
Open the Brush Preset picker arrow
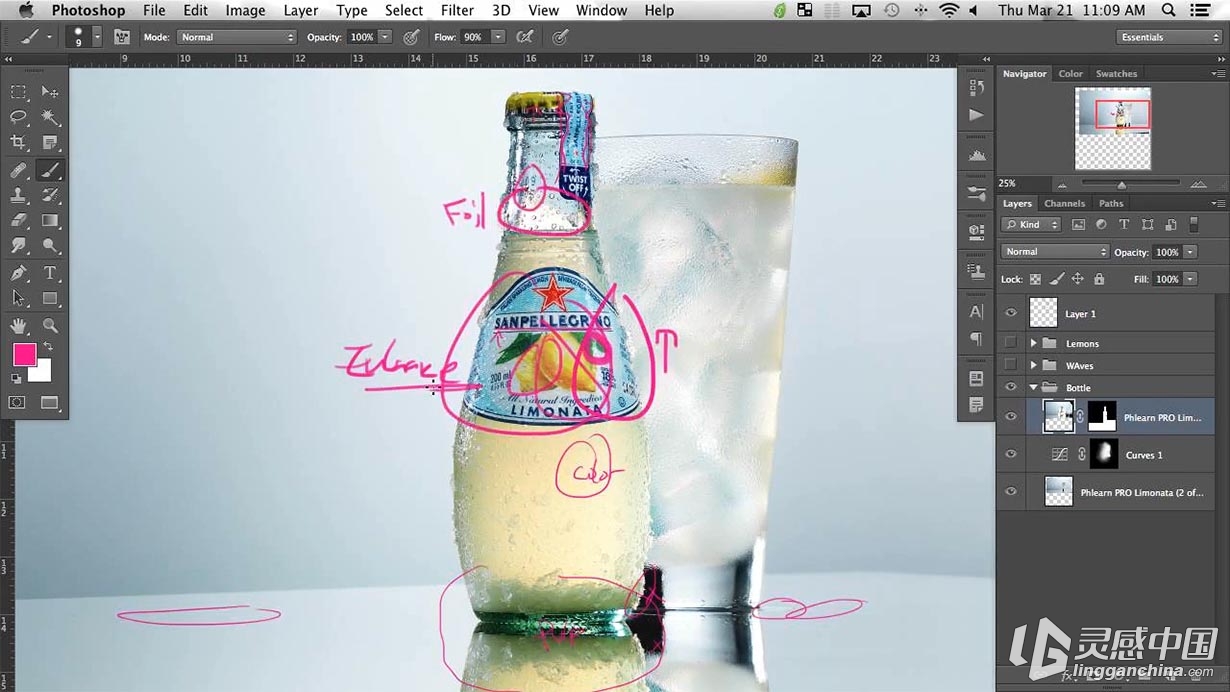[97, 37]
